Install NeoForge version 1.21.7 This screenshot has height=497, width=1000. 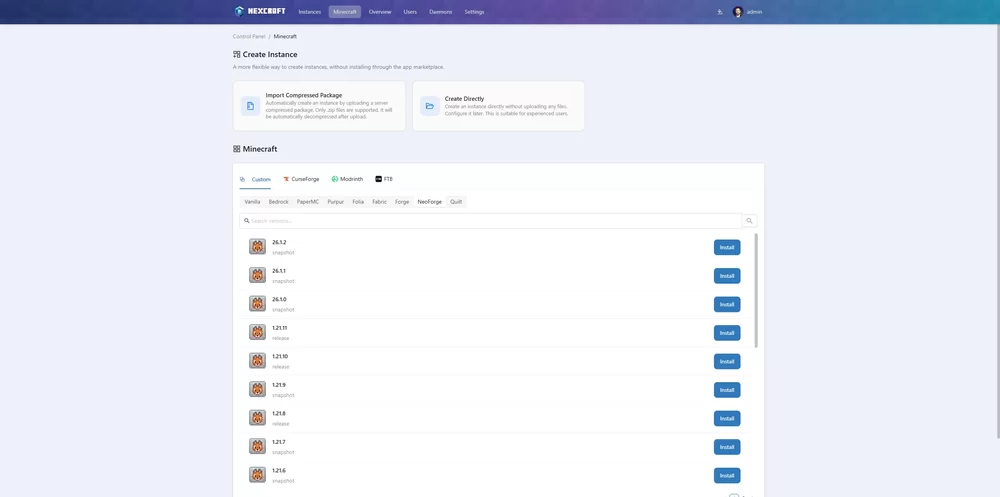727,447
